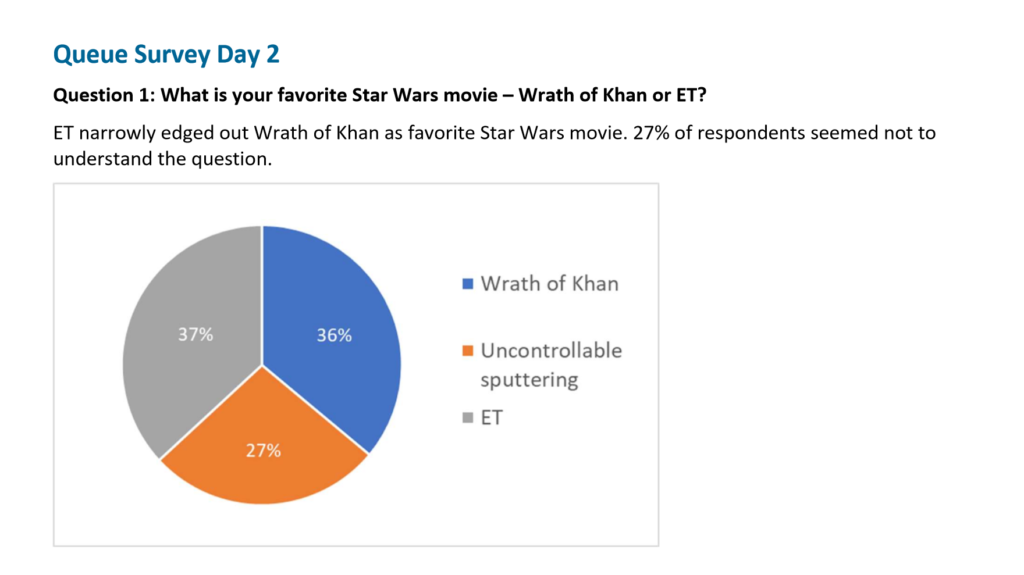
Task: Click the 37% data label
Action: 195,335
